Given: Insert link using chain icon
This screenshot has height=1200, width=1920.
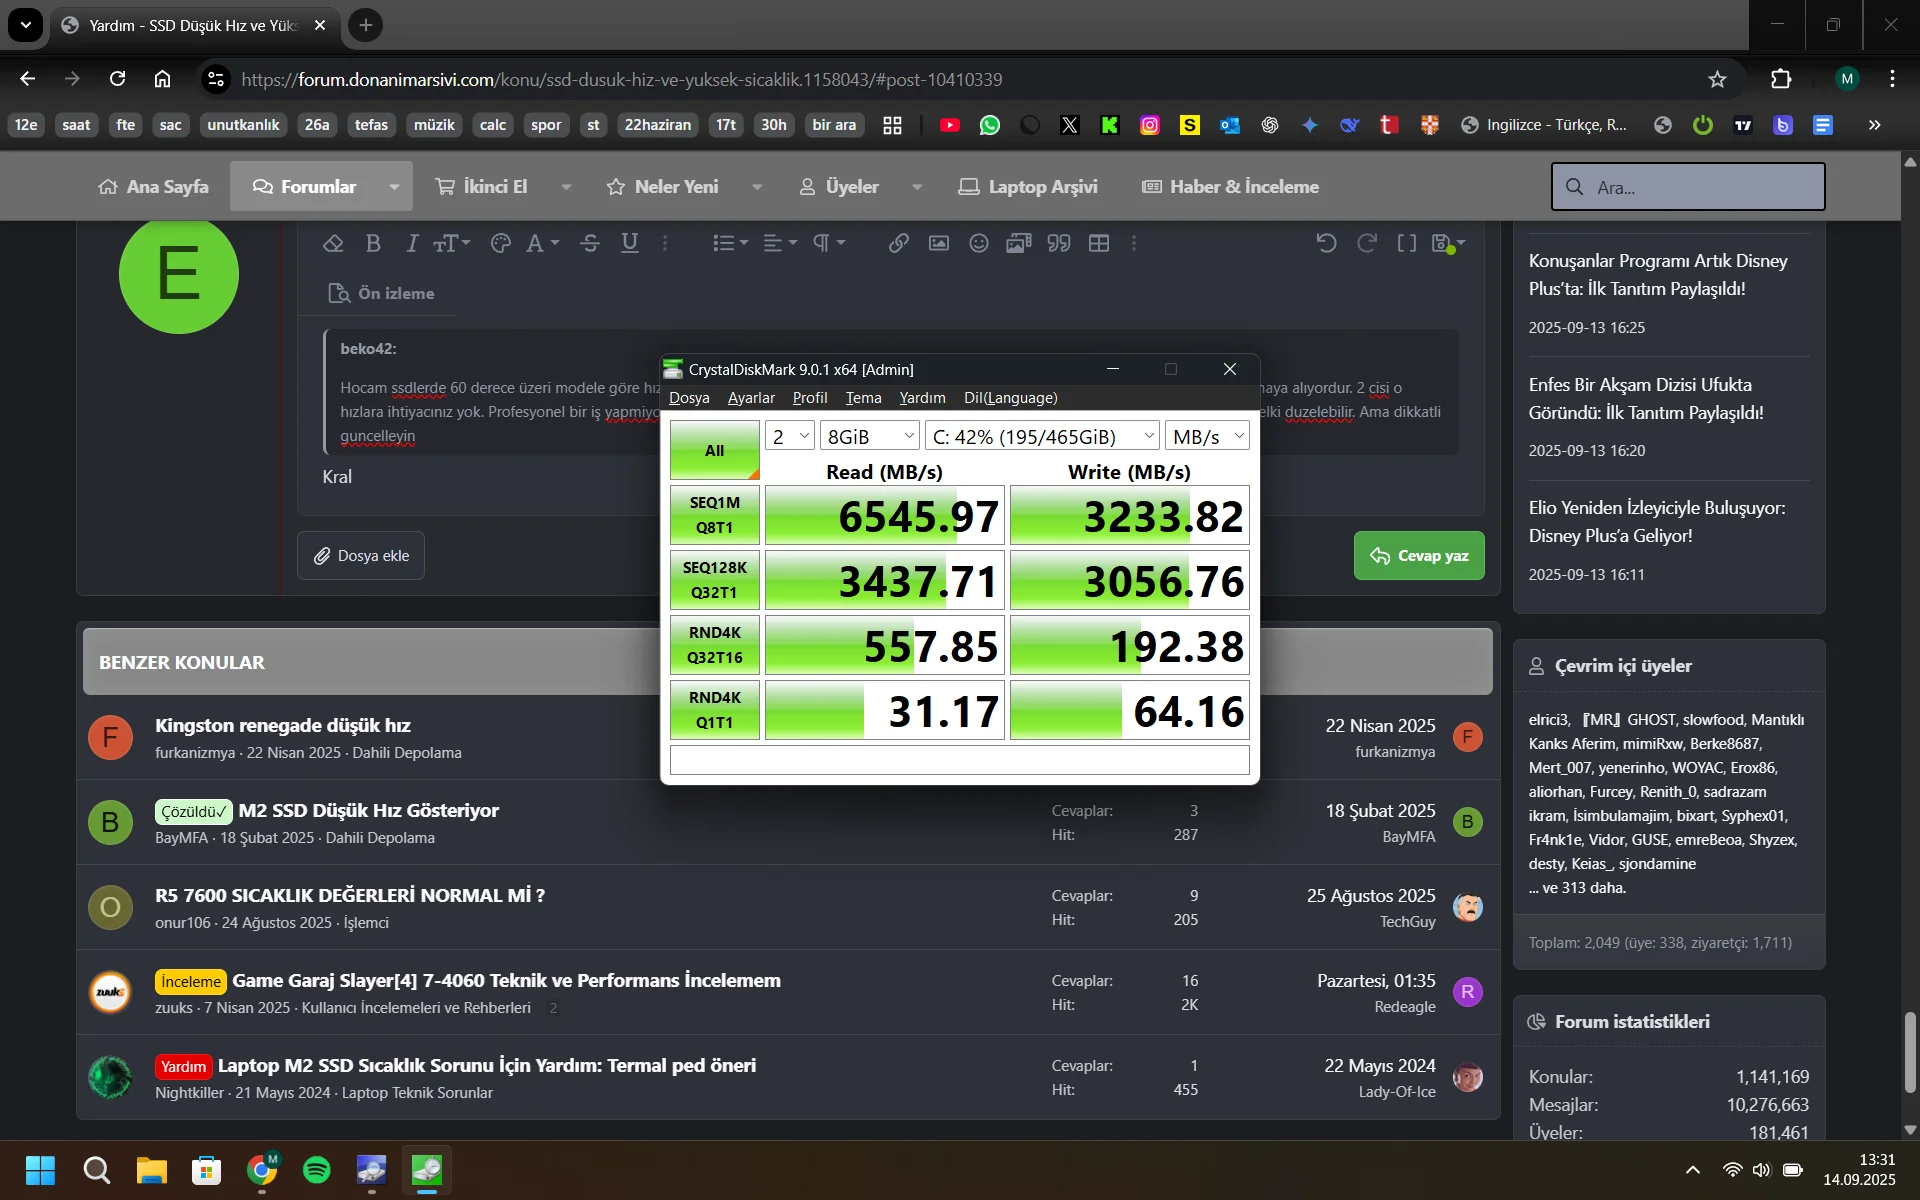Looking at the screenshot, I should [898, 243].
